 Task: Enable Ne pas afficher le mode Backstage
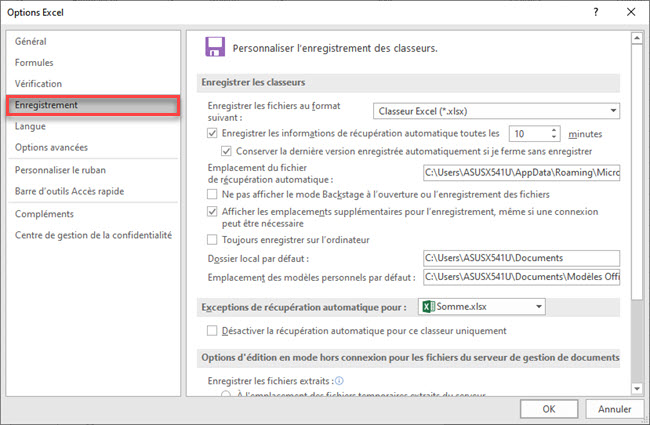(212, 194)
